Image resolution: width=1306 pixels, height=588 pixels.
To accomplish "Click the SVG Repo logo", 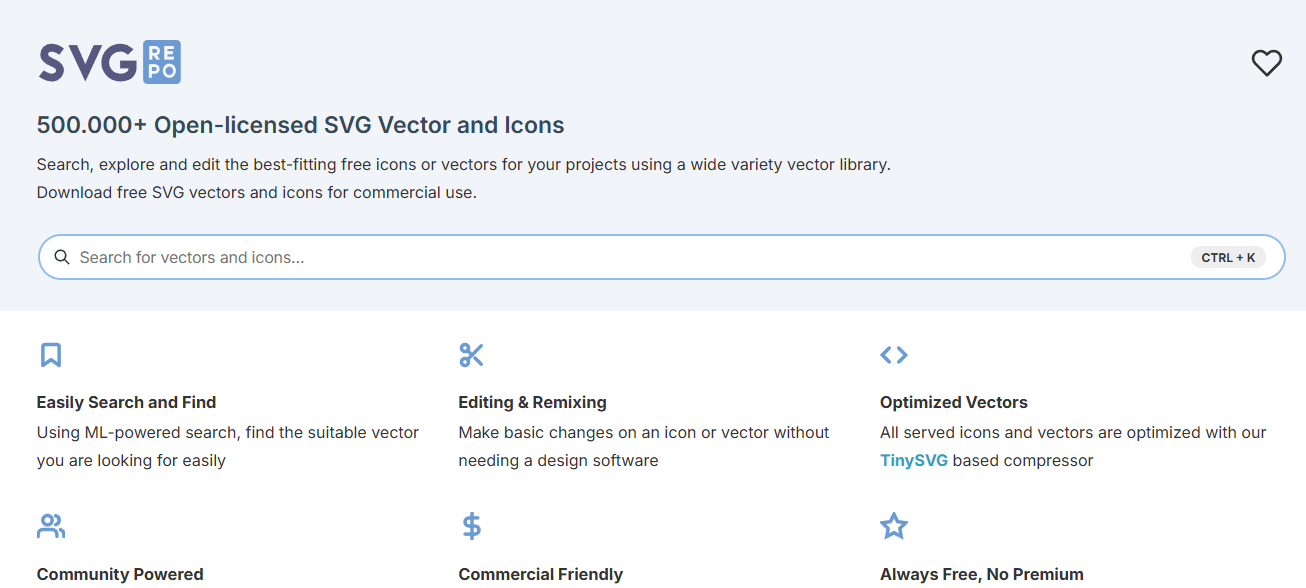I will (110, 62).
